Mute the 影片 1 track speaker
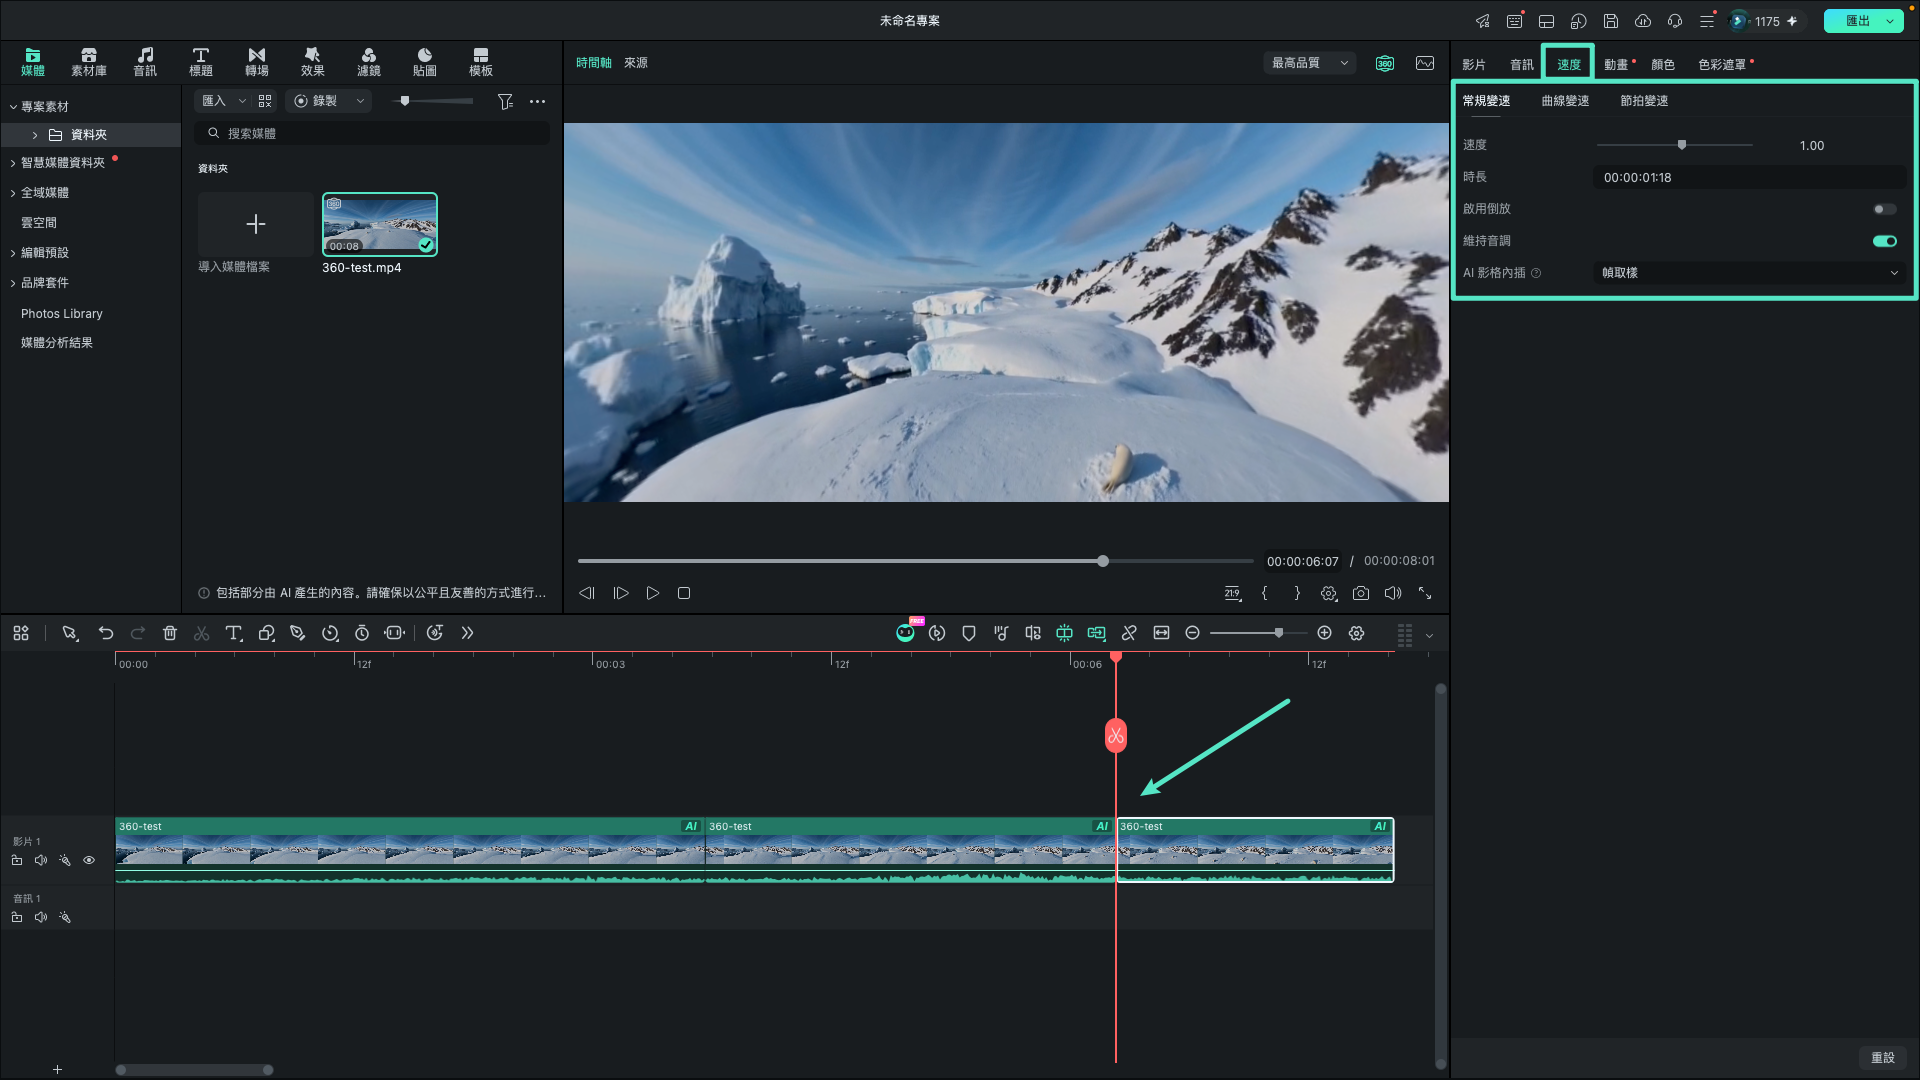The height and width of the screenshot is (1080, 1920). [x=41, y=860]
